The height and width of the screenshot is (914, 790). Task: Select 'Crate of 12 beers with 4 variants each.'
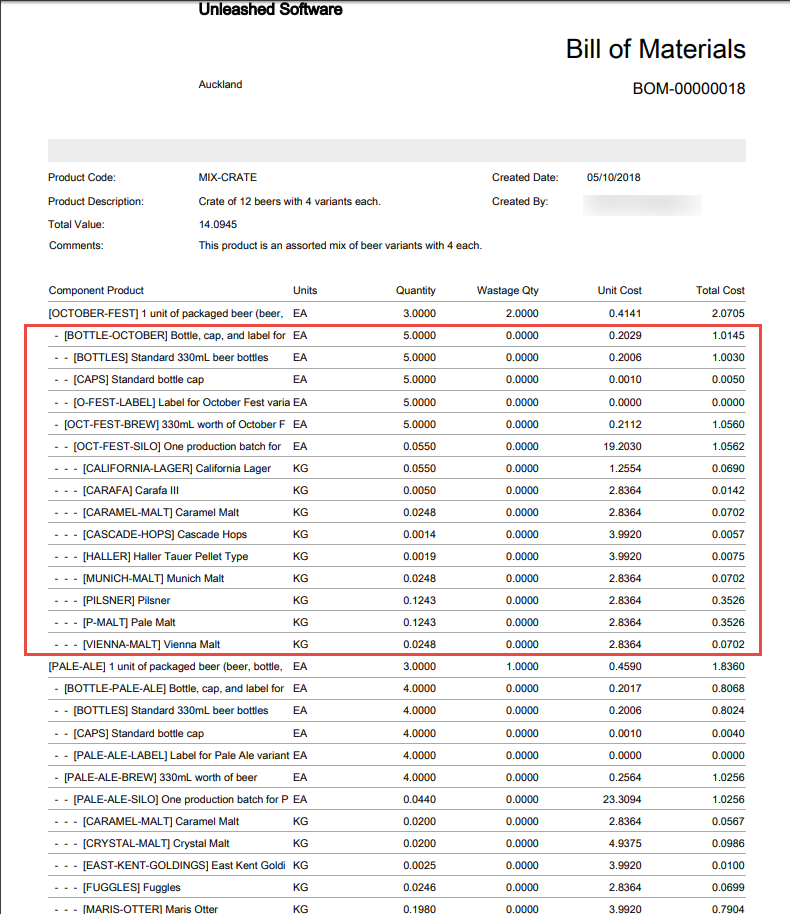pos(289,202)
